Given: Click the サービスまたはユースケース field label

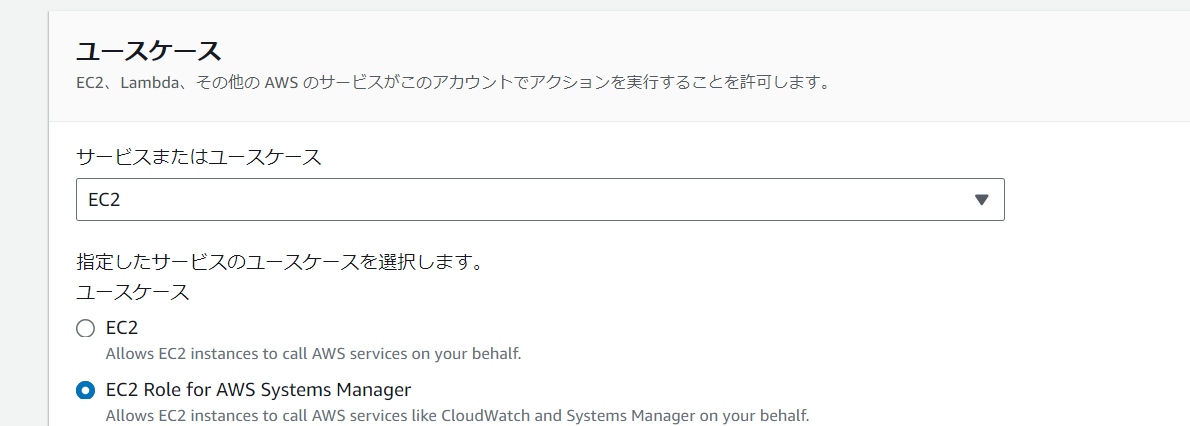Looking at the screenshot, I should click(x=199, y=156).
